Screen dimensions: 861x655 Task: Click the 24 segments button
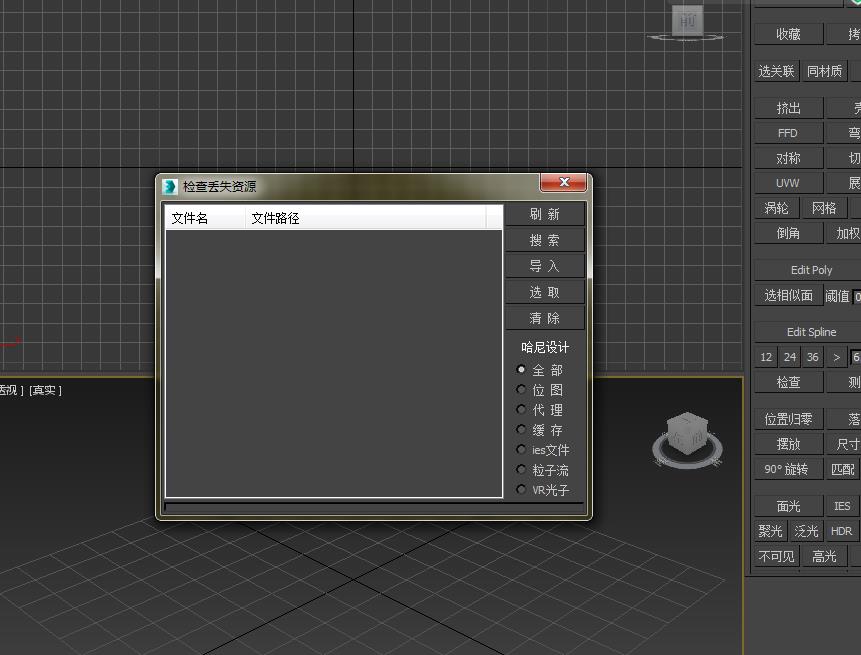[790, 357]
